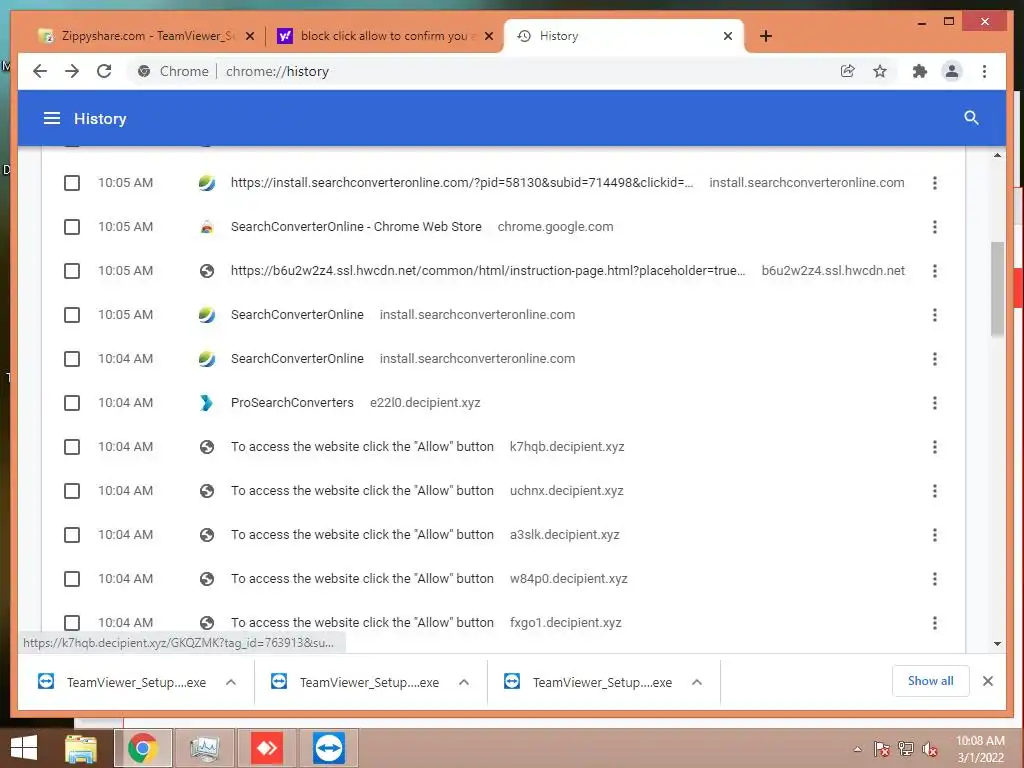1024x768 pixels.
Task: Select checkbox for install.searchconverteronline.com URL entry
Action: [72, 183]
